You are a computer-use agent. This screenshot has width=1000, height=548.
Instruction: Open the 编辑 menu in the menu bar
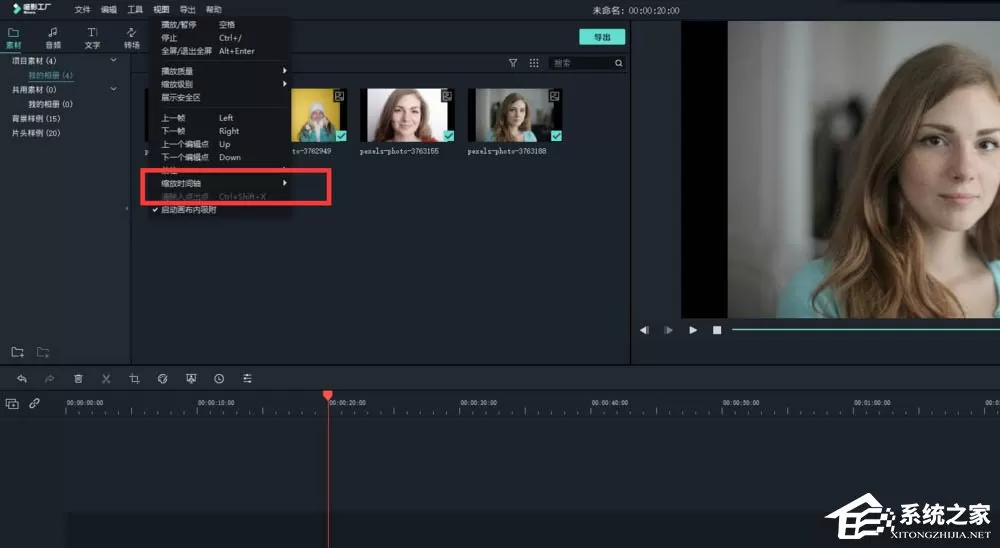109,10
